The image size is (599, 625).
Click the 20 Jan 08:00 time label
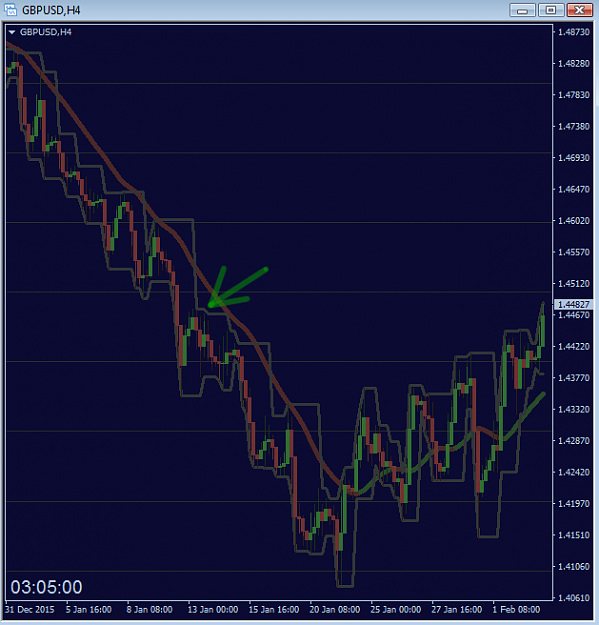tap(335, 610)
